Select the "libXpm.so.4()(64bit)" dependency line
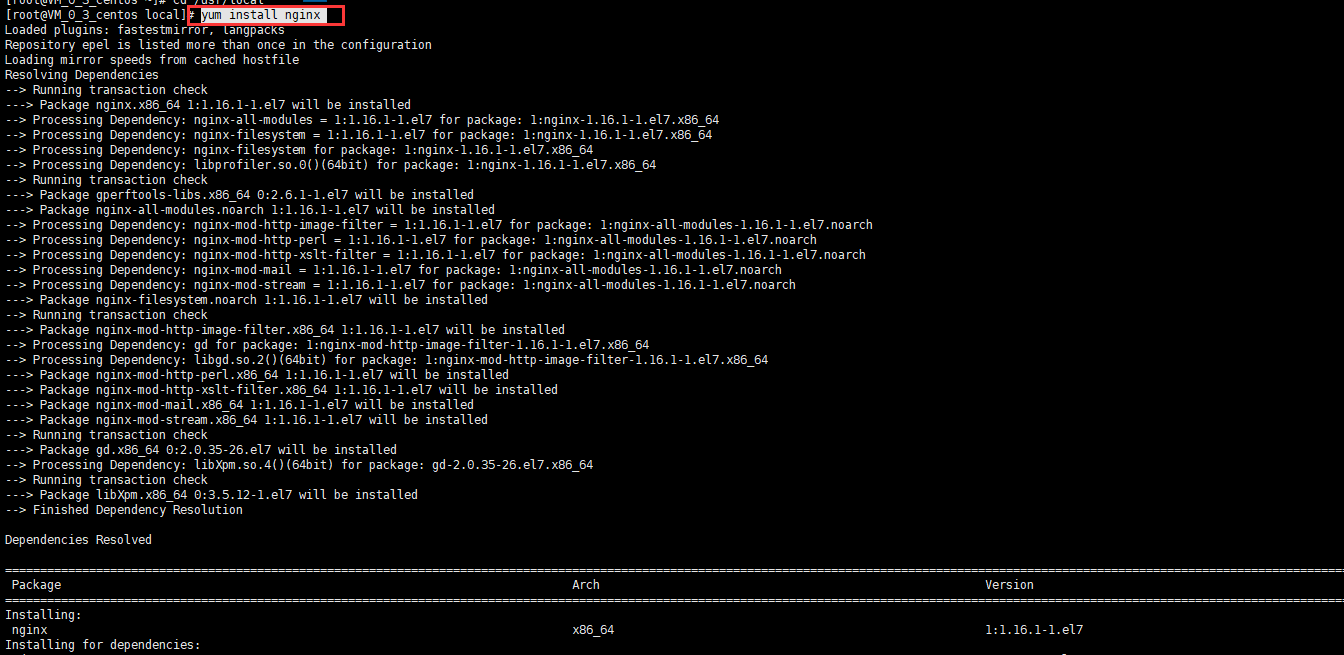 pos(299,465)
